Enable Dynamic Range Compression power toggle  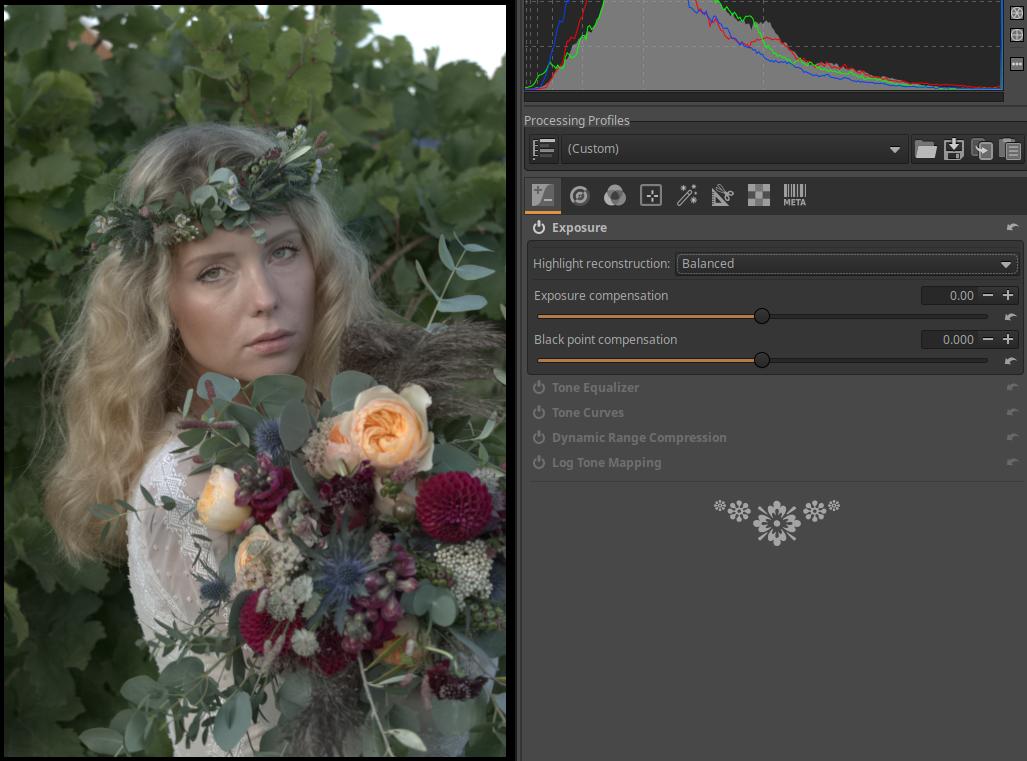pos(539,438)
